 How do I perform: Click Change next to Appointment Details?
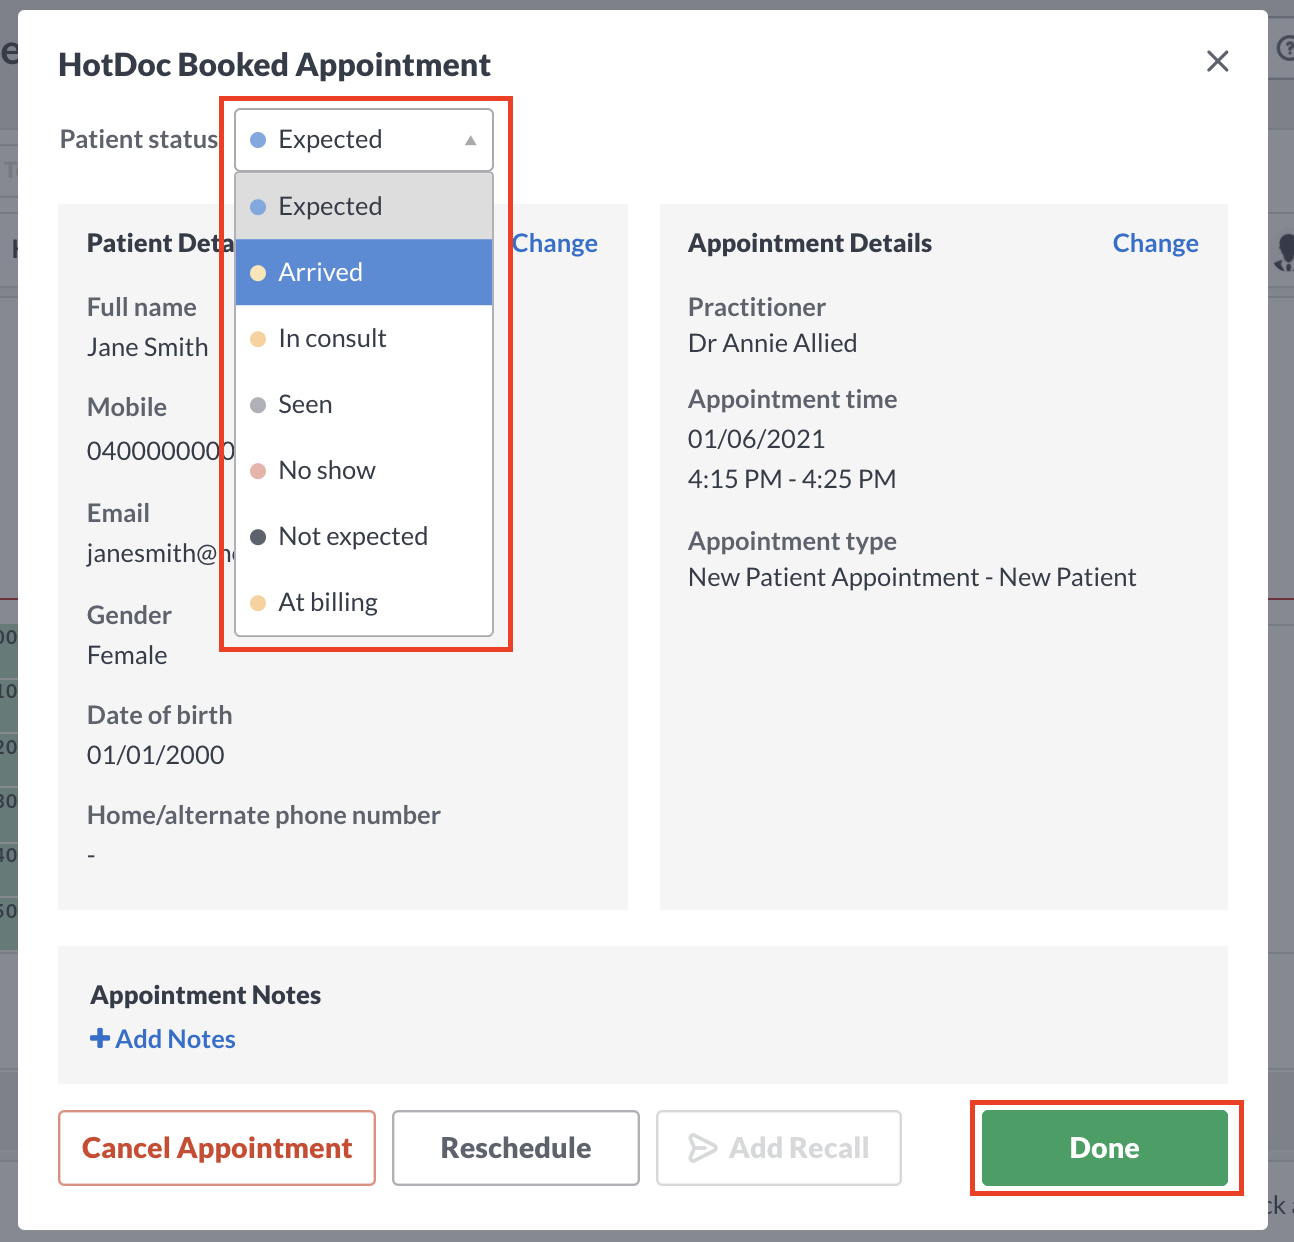pyautogui.click(x=1155, y=243)
